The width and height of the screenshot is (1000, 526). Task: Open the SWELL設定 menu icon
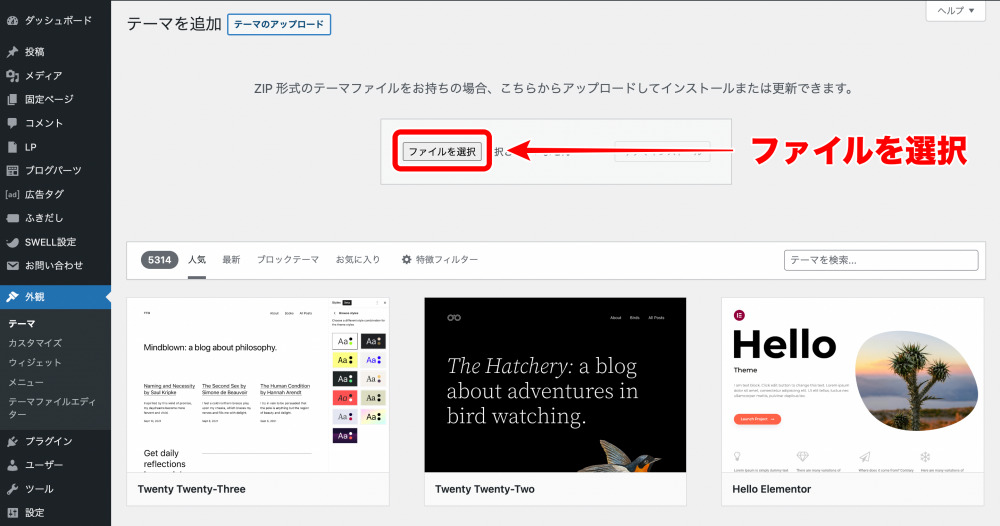point(12,242)
